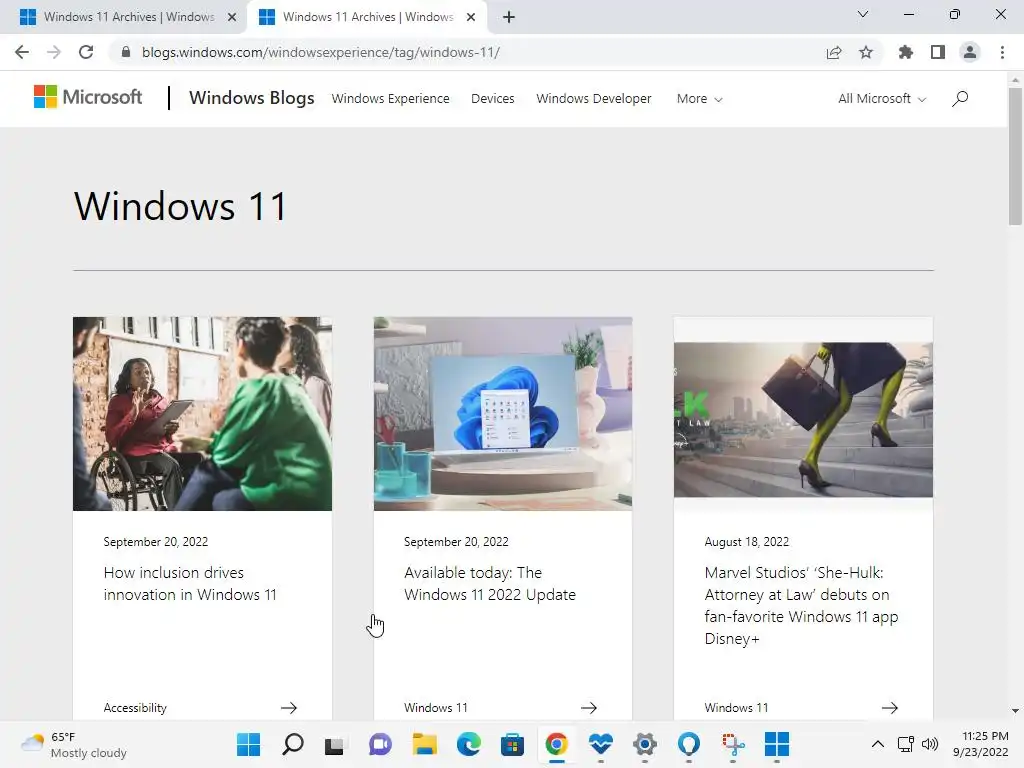Screen dimensions: 1024x768
Task: Click the Accessibility category link
Action: (135, 707)
